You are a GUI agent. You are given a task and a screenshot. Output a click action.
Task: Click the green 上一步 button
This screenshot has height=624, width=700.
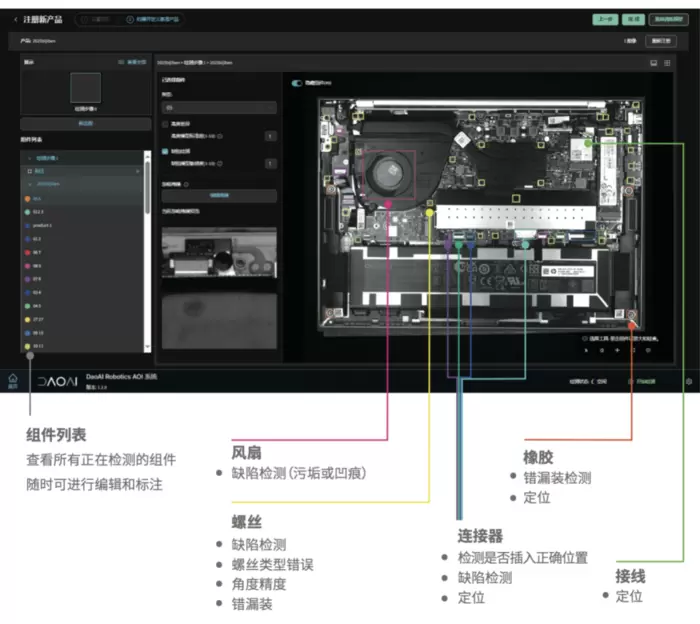coord(604,19)
